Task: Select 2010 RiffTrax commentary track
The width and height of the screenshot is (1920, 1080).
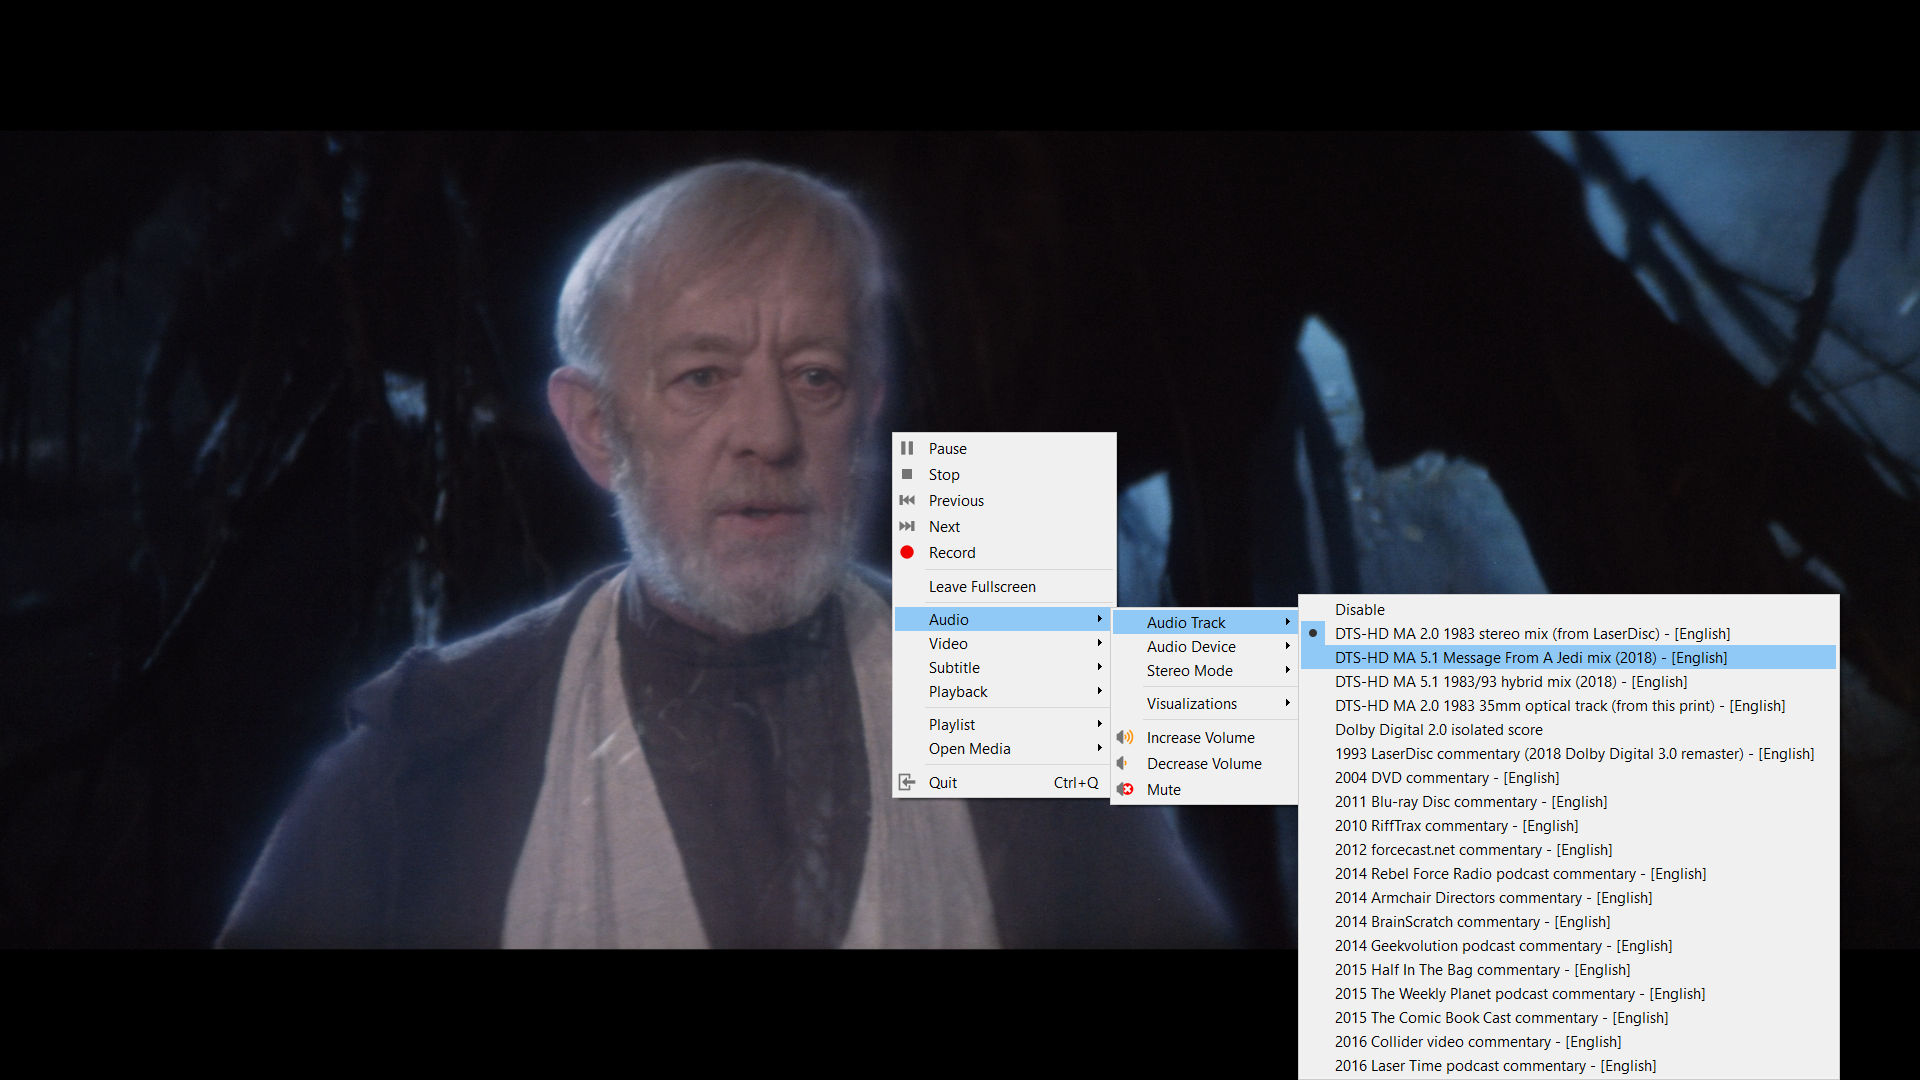Action: [x=1568, y=825]
